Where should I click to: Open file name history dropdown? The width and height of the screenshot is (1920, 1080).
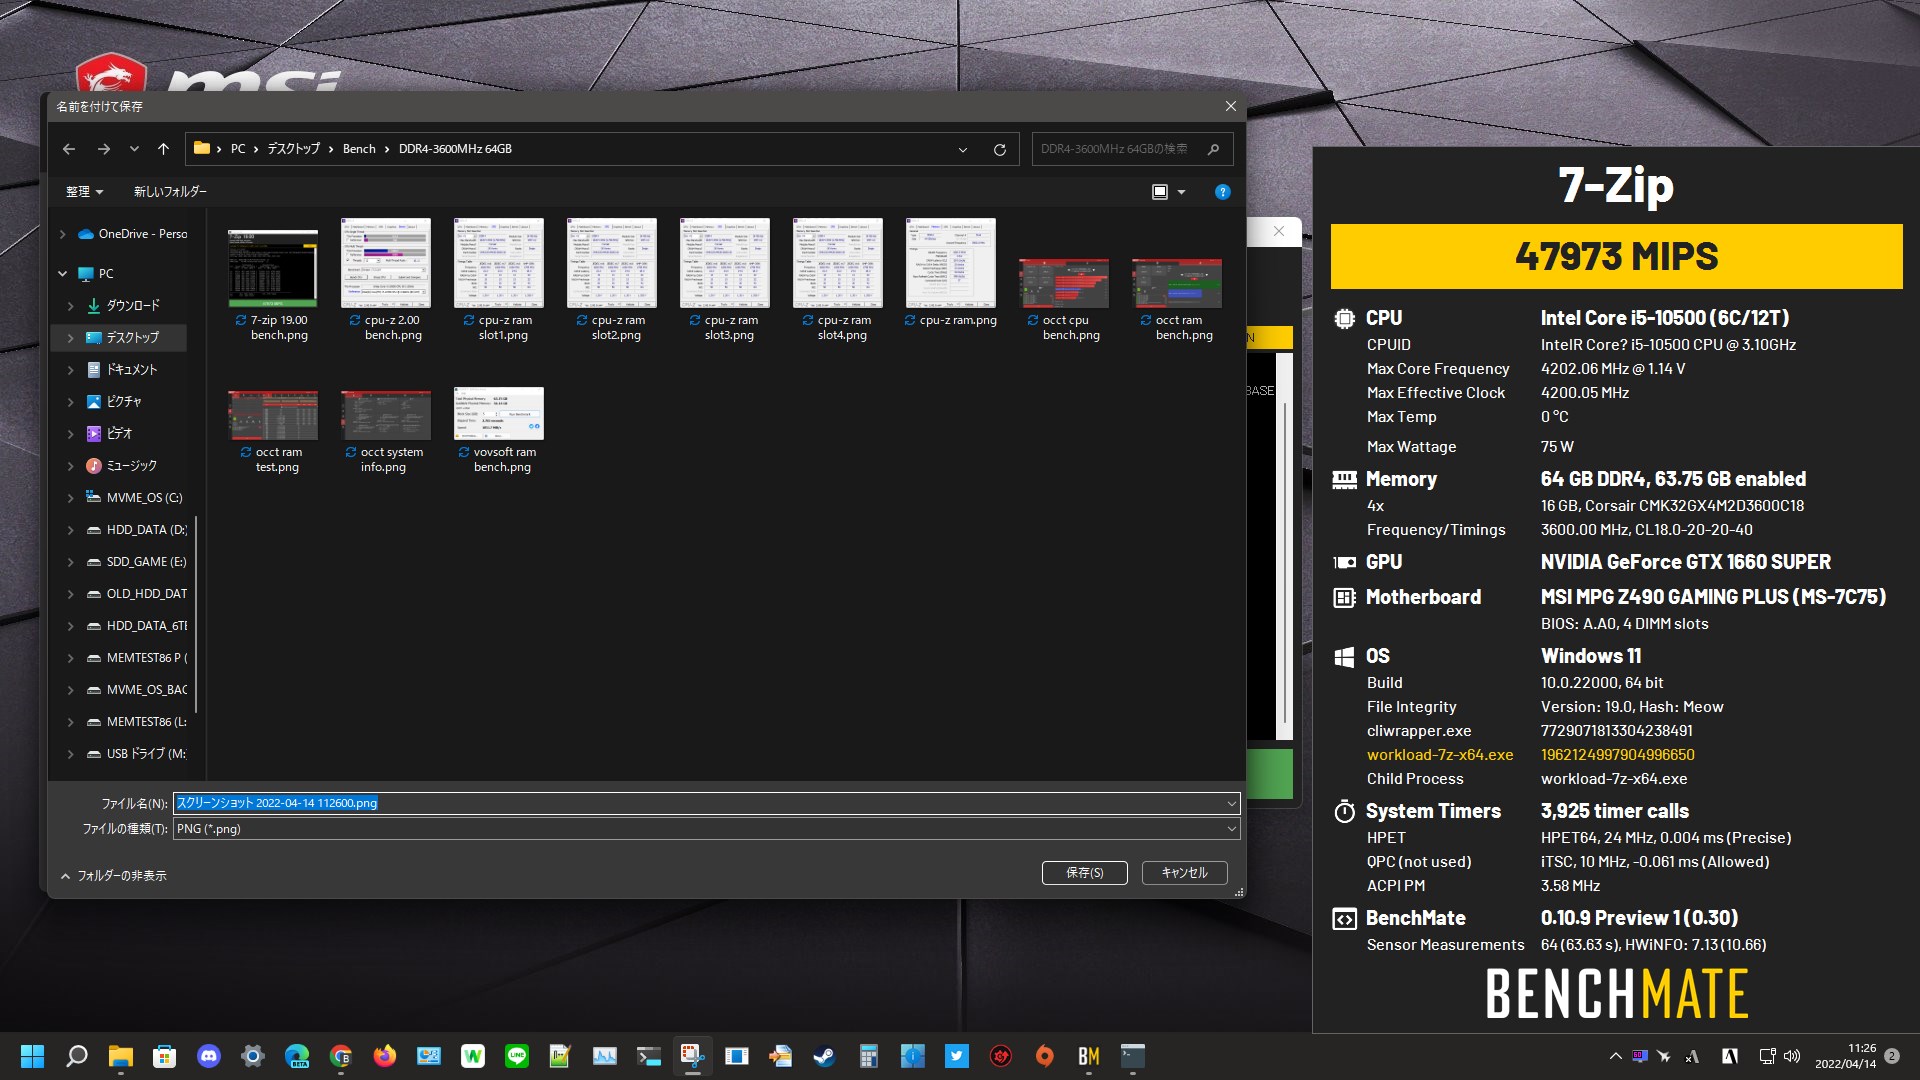1231,803
